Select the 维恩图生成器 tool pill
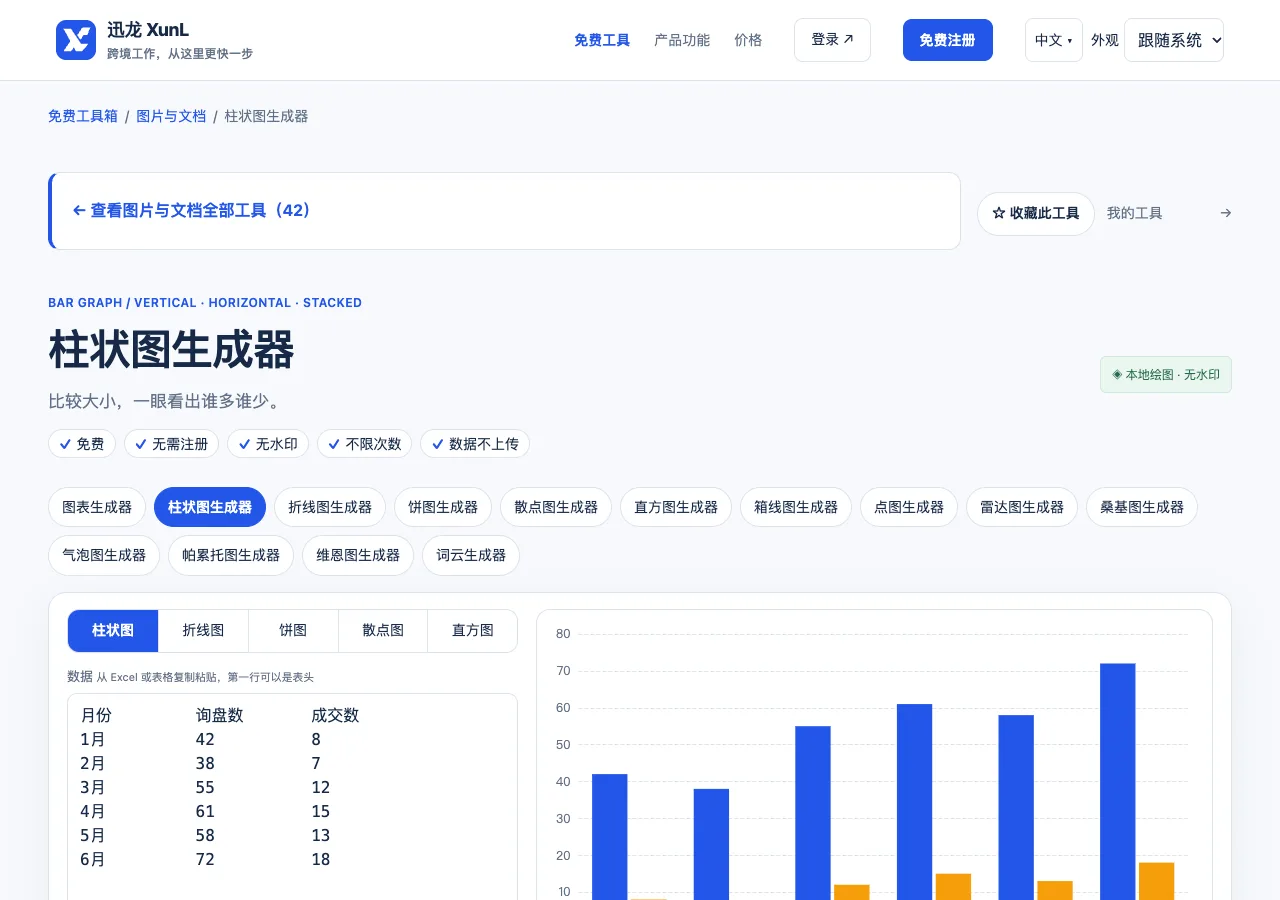This screenshot has height=900, width=1280. [x=358, y=555]
